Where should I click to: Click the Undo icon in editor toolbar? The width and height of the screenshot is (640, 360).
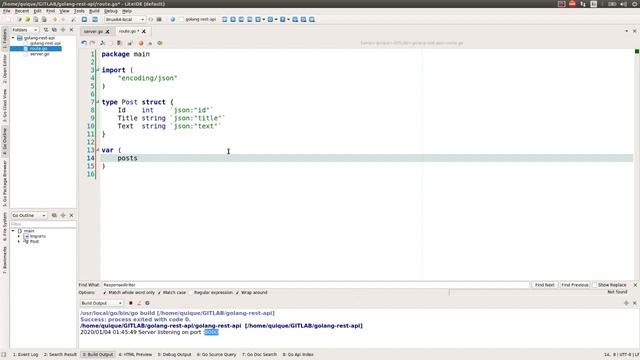tap(84, 43)
